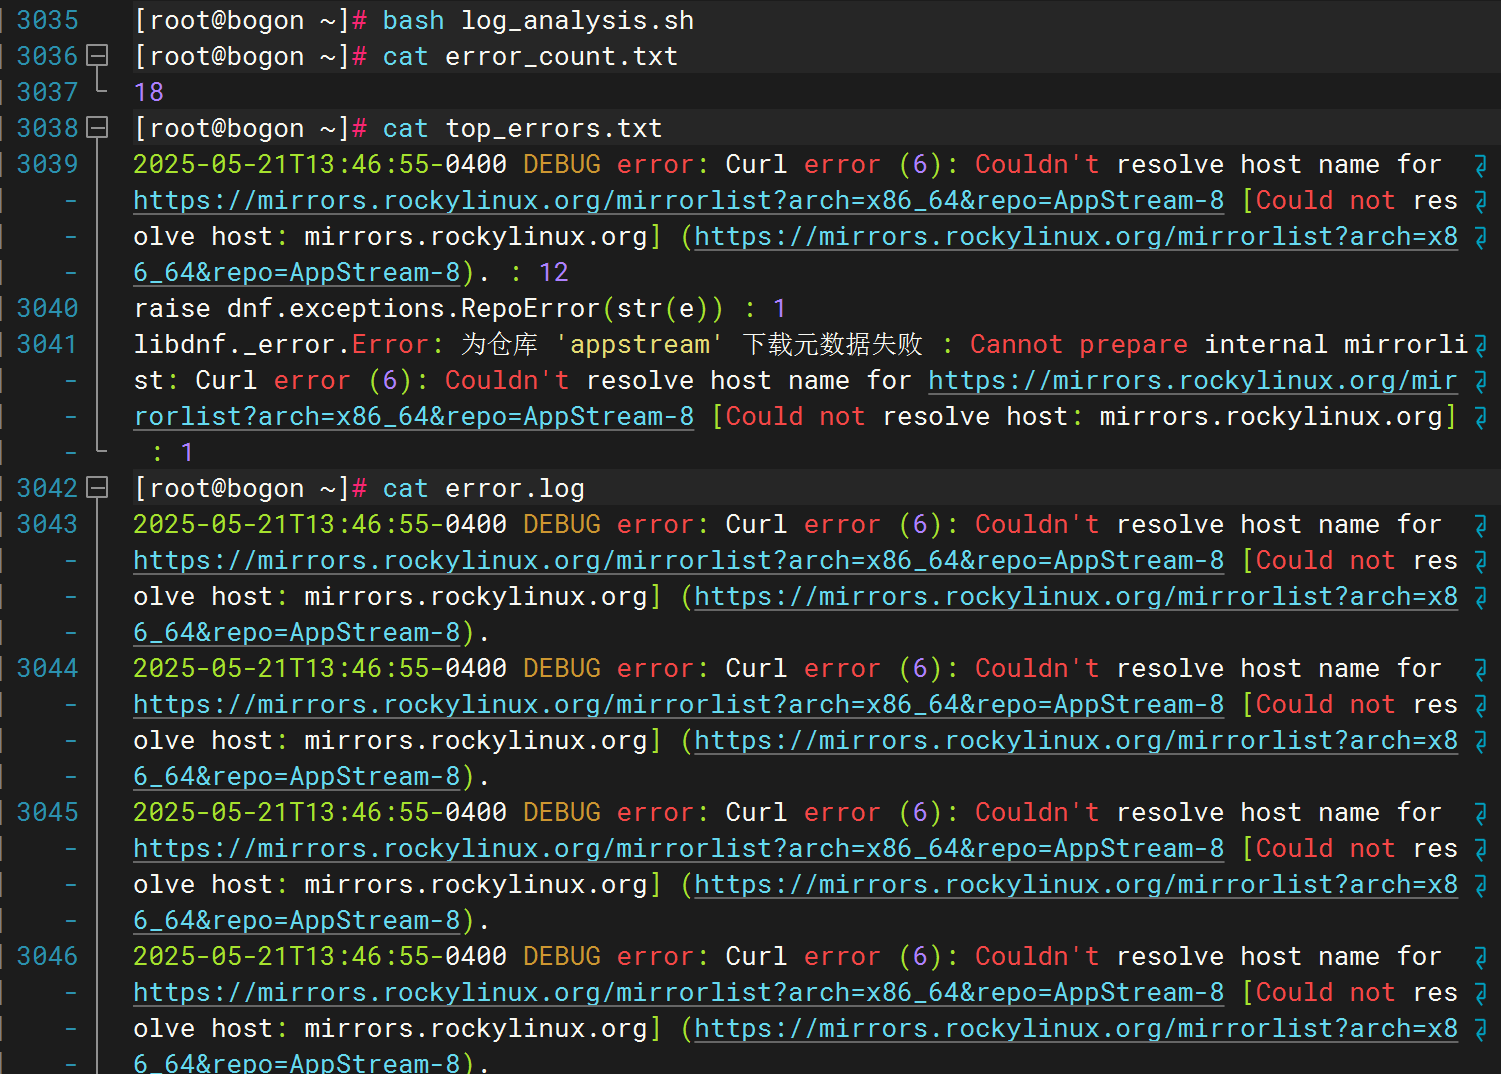Collapse the fold at line 3036
Viewport: 1501px width, 1074px height.
(x=97, y=56)
